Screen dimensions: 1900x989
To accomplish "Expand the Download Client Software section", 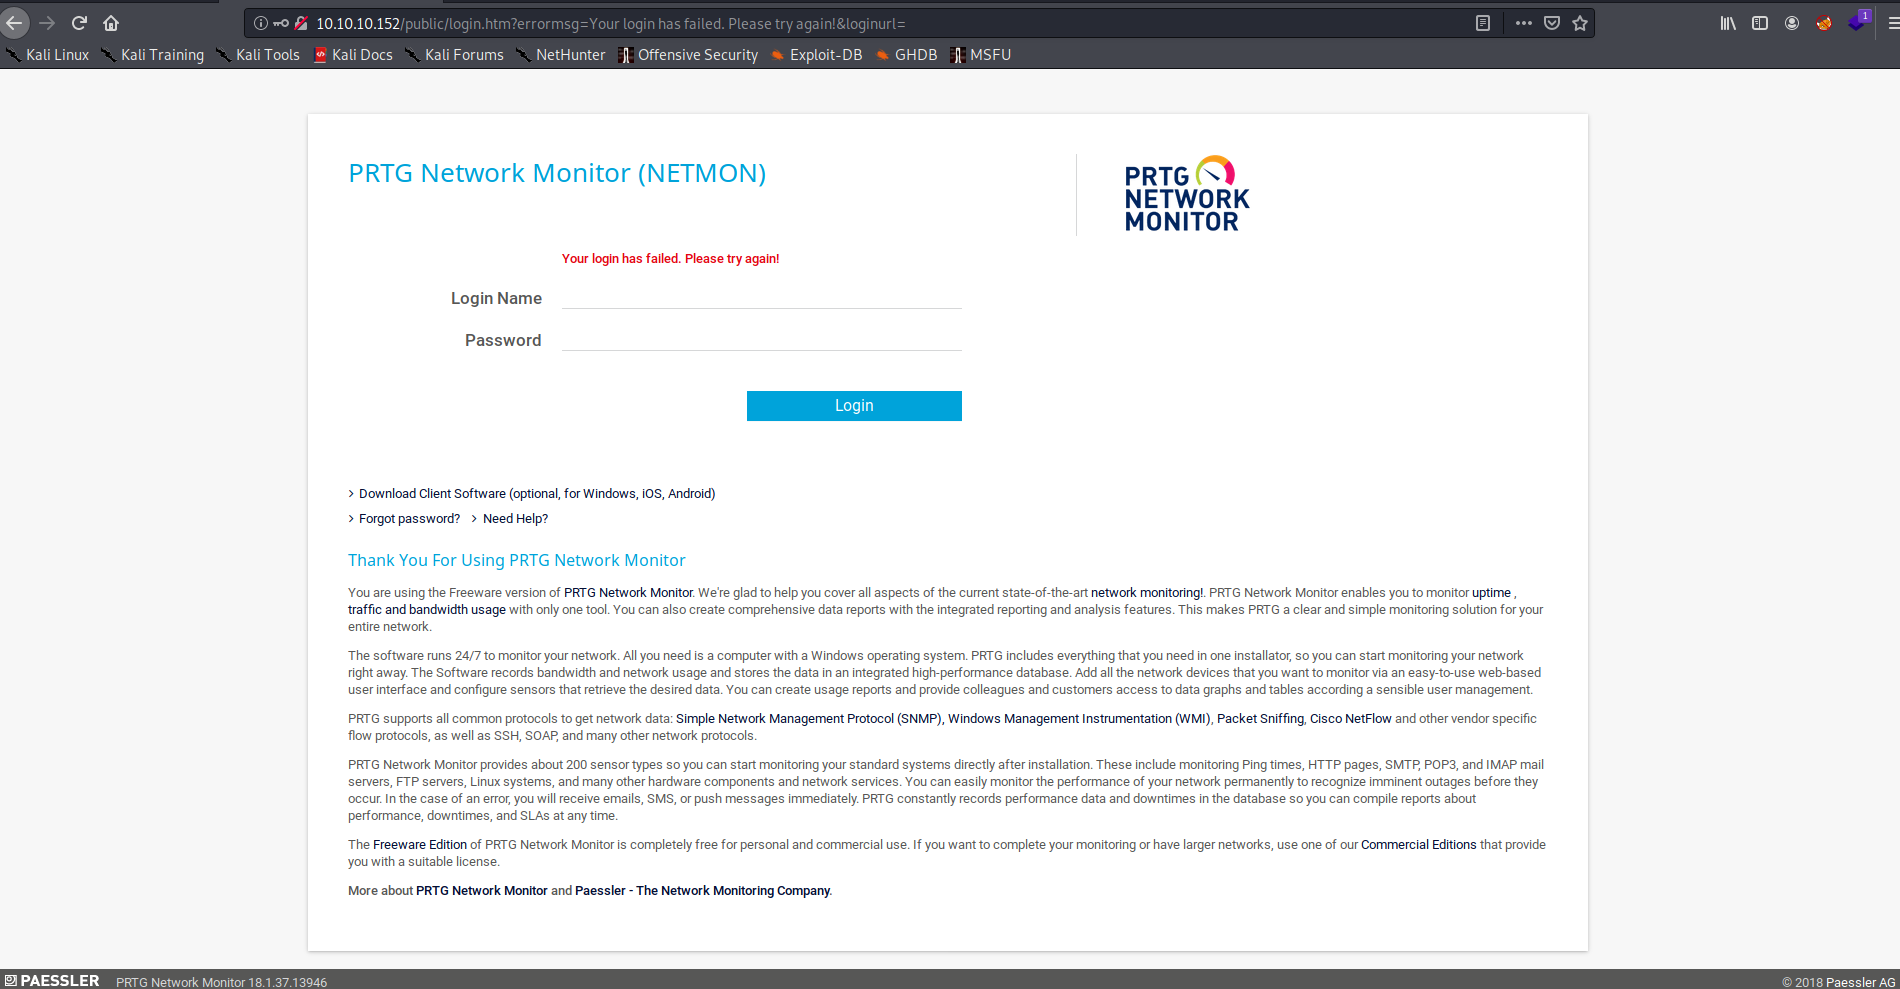I will pos(536,493).
